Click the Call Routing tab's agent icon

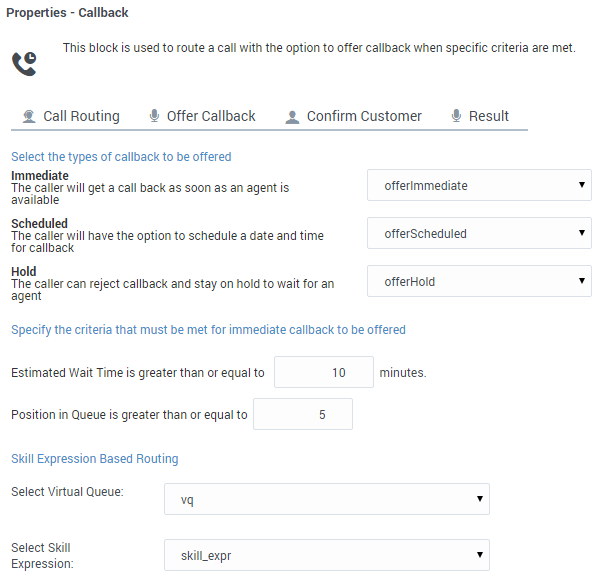pos(29,117)
